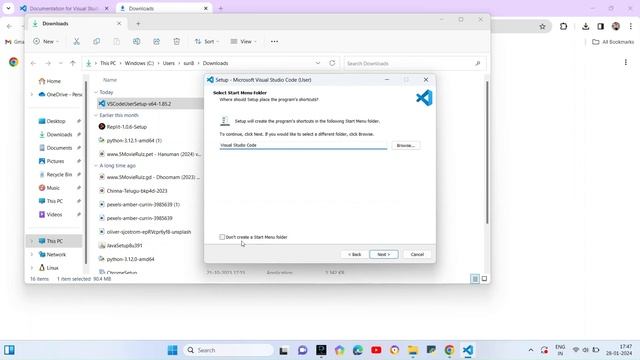640x360 pixels.
Task: Click the Explorer vertical scrollbar
Action: pyautogui.click(x=487, y=152)
